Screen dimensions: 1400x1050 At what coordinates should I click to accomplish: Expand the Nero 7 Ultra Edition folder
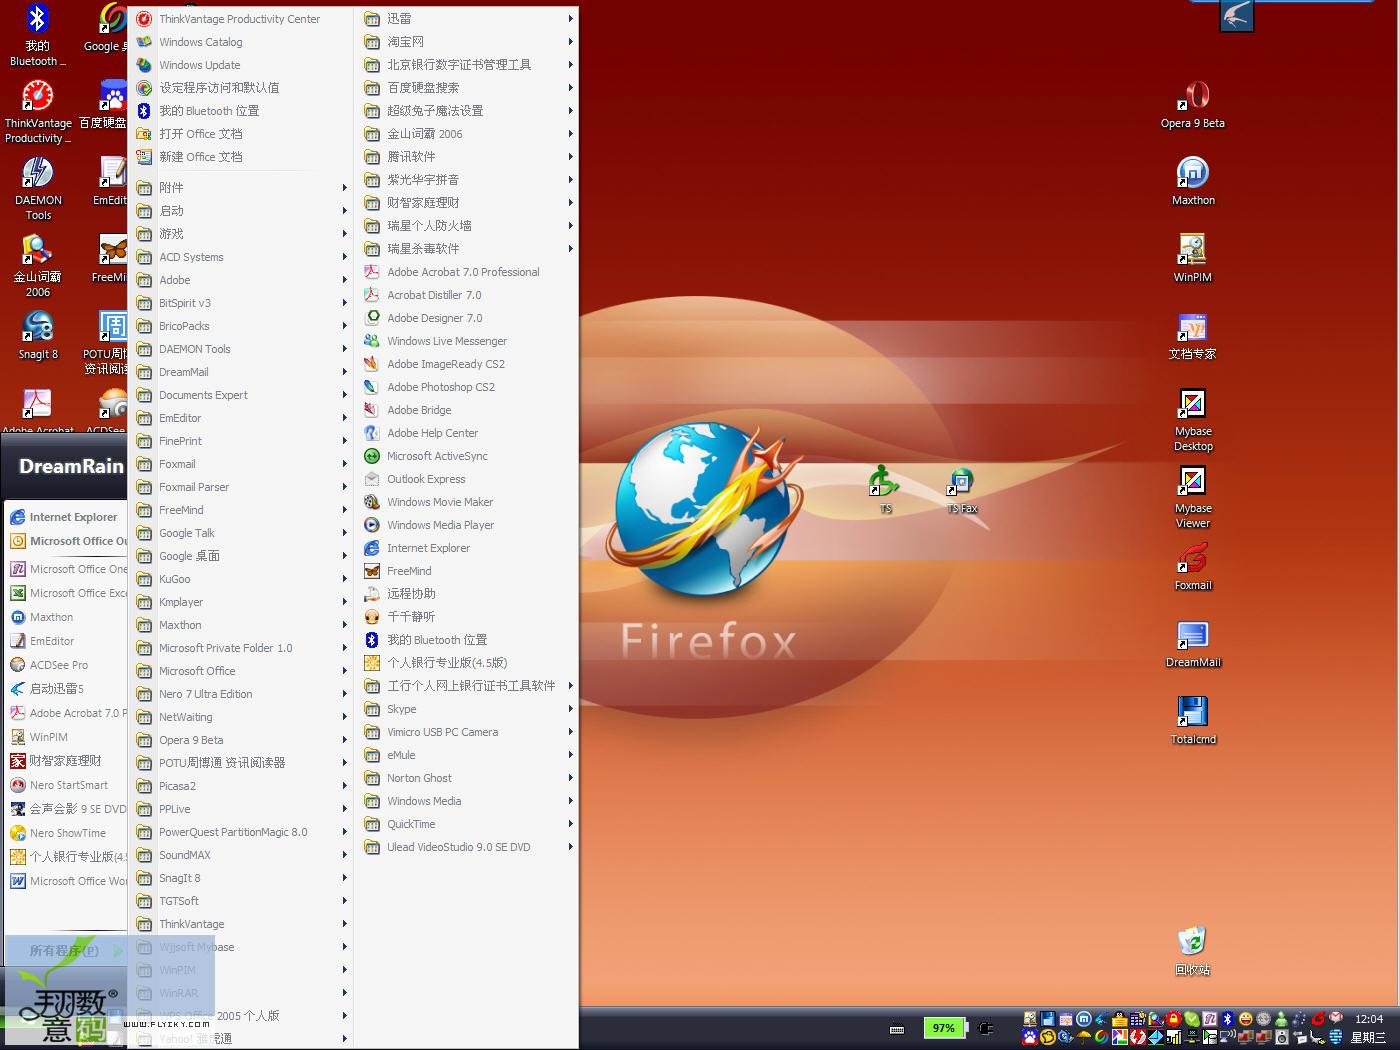(x=241, y=694)
